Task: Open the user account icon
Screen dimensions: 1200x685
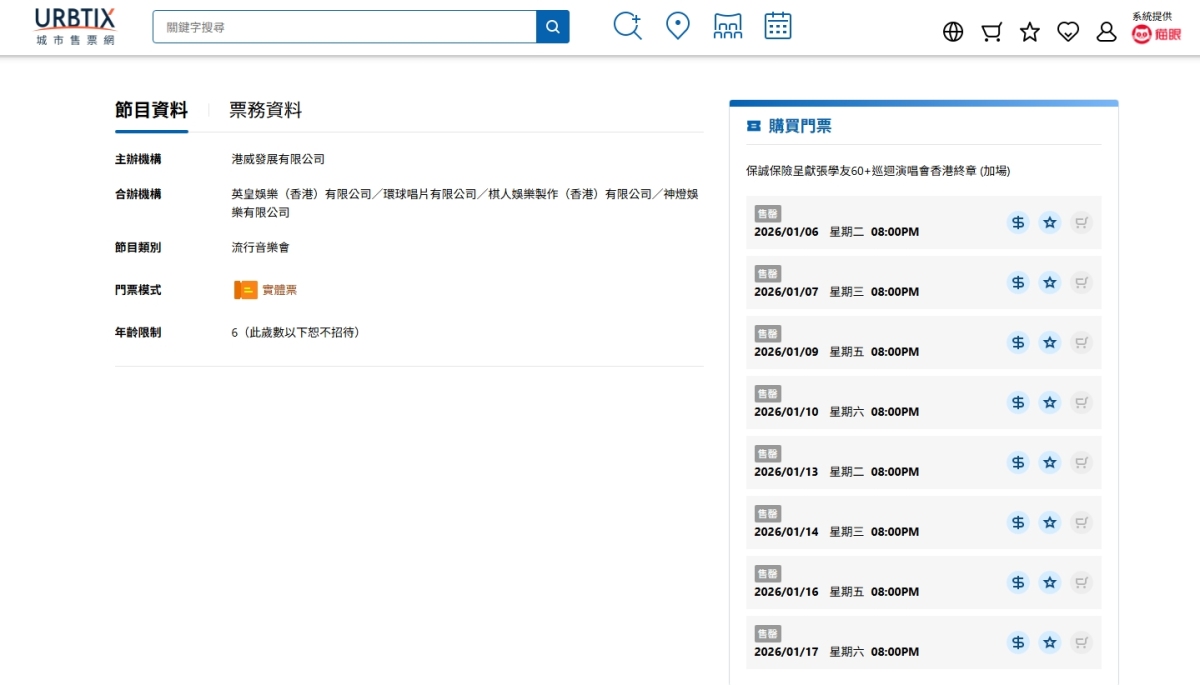Action: click(1106, 32)
